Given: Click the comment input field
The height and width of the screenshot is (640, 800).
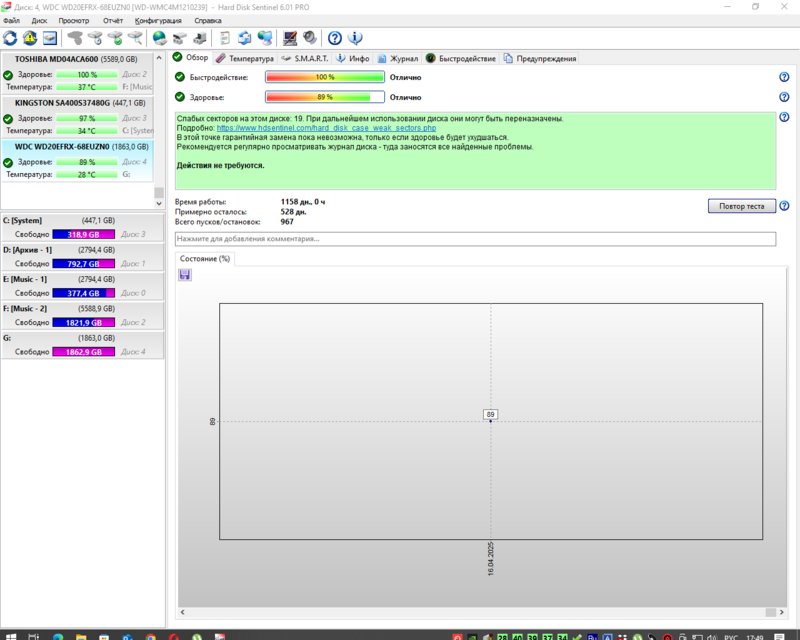Looking at the screenshot, I should coord(475,239).
